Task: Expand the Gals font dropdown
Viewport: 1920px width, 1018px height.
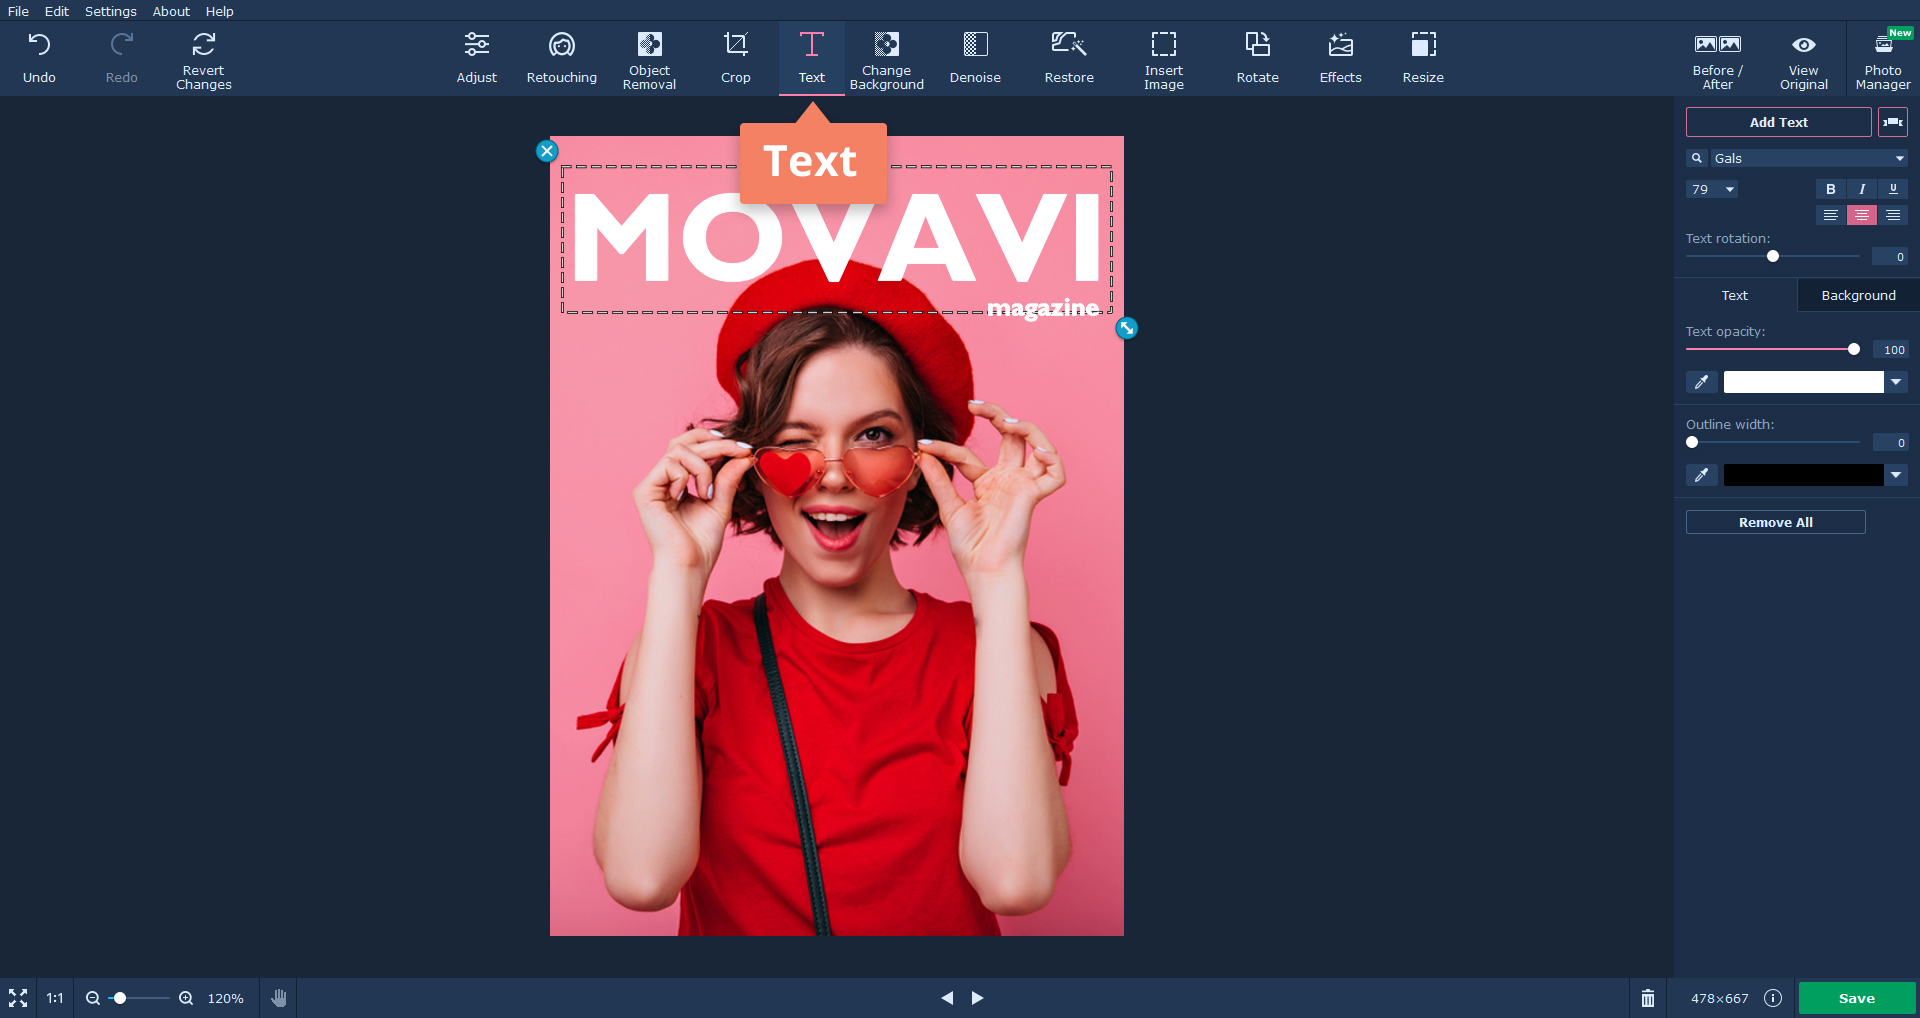Action: (1900, 158)
